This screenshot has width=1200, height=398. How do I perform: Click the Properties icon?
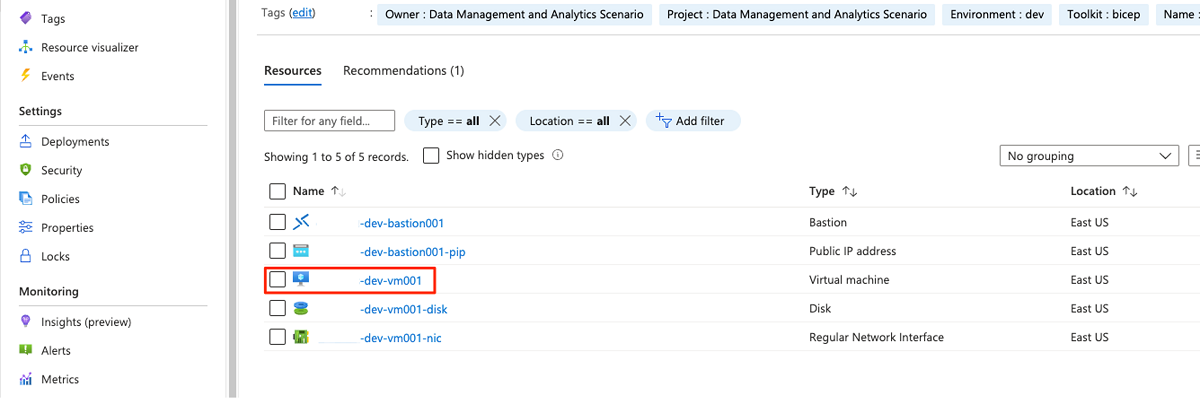26,228
